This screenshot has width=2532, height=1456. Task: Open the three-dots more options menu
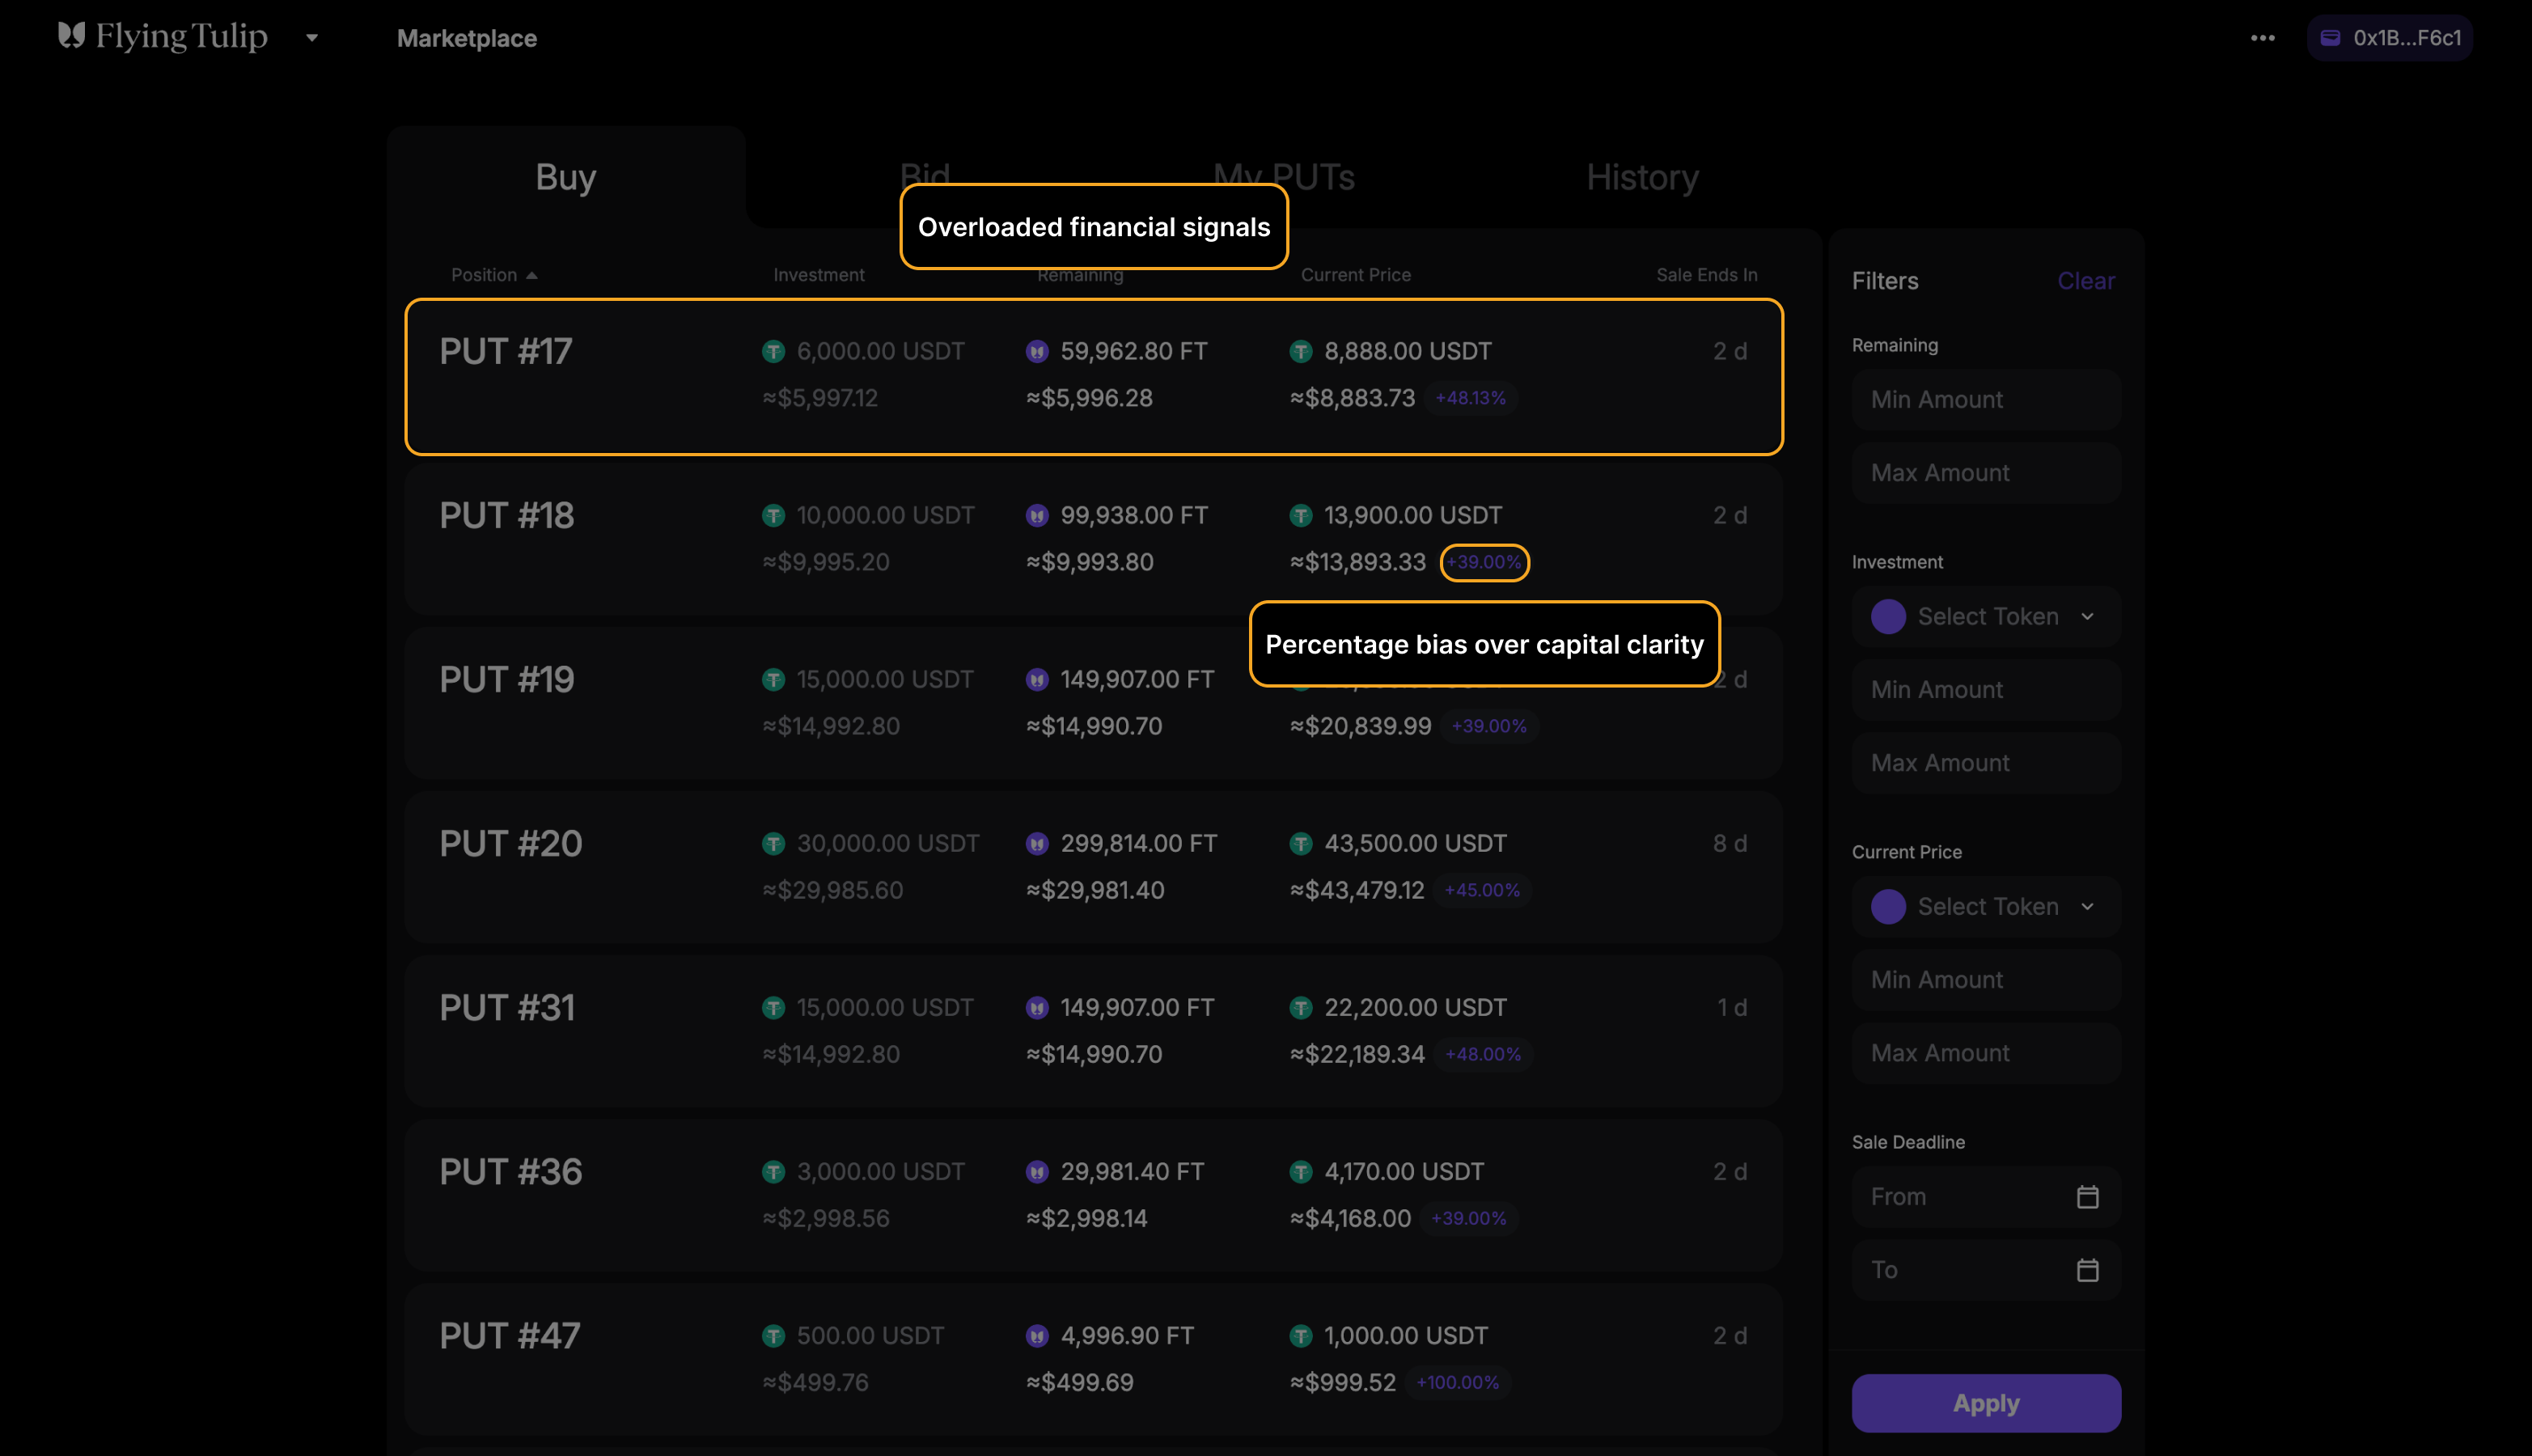(x=2262, y=38)
